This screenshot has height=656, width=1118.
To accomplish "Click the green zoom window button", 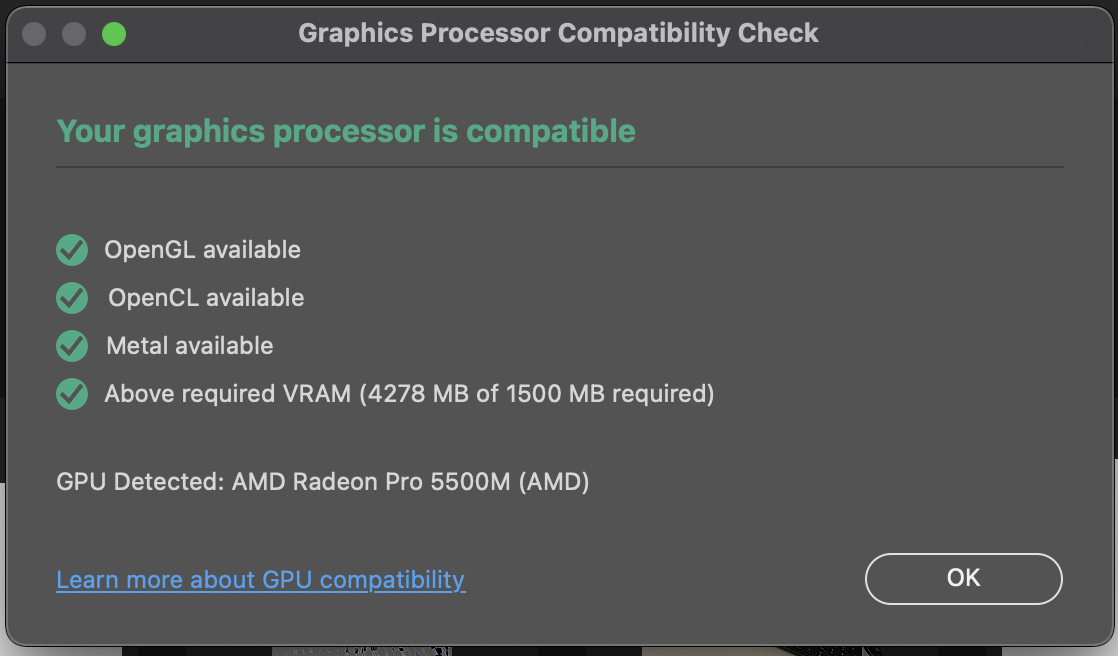I will coord(114,34).
